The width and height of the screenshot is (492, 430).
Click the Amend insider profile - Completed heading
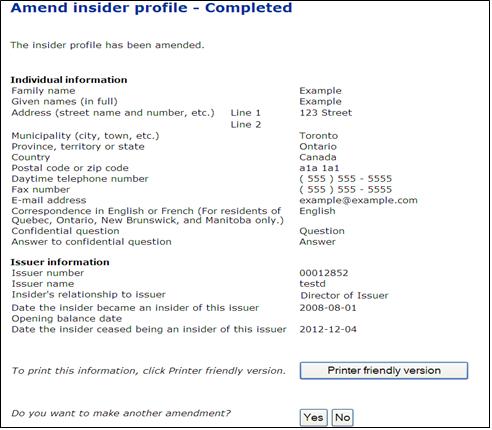click(x=151, y=8)
